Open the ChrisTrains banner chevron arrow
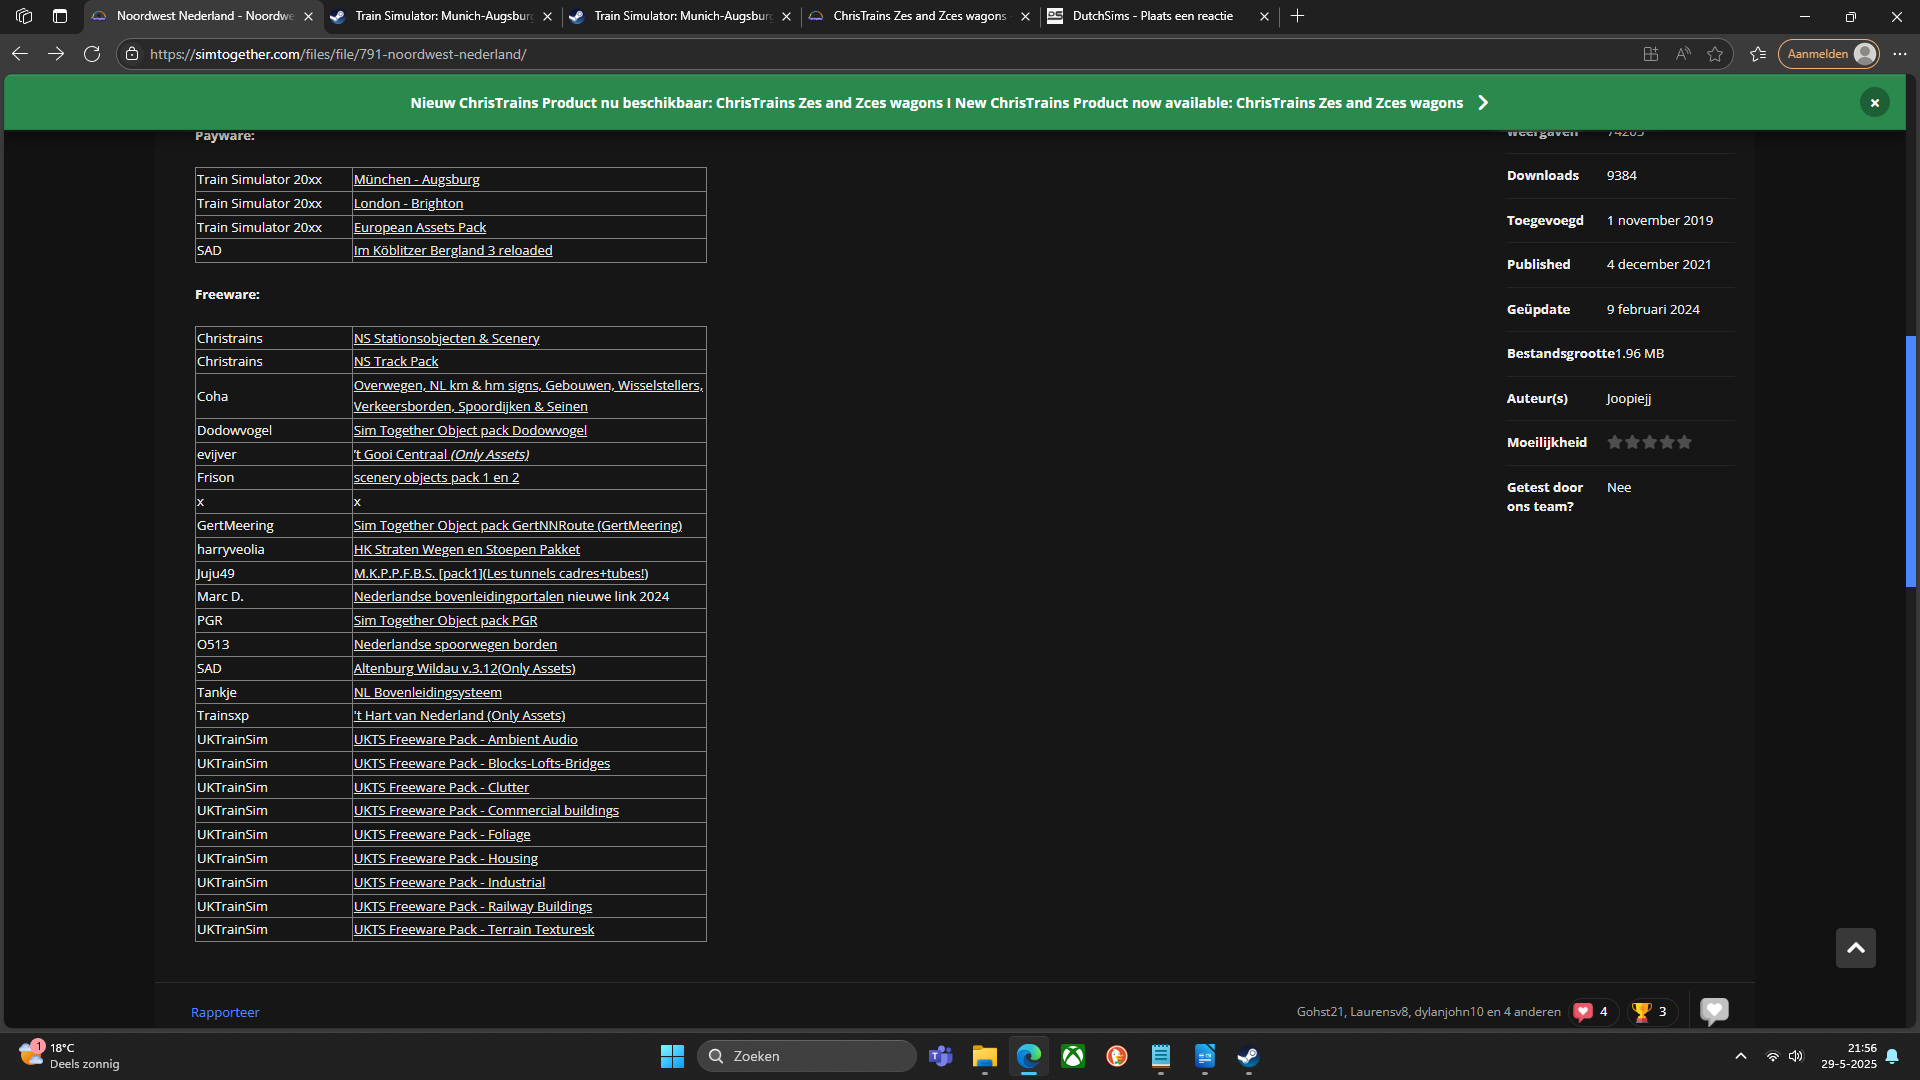Screen dimensions: 1920x1080 point(1483,103)
